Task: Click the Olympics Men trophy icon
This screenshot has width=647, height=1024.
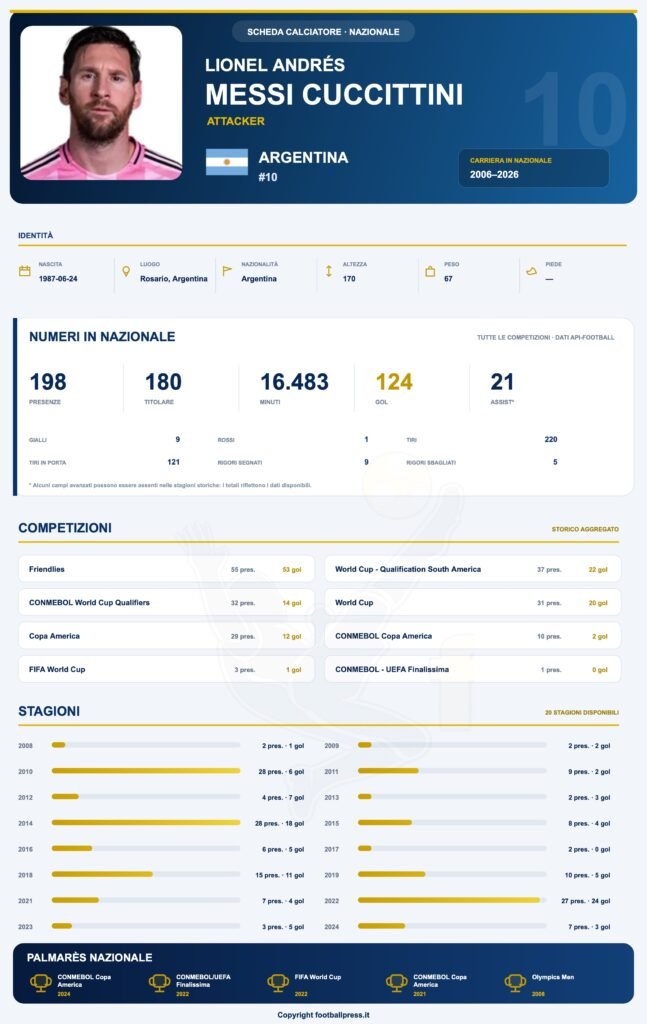Action: (515, 982)
